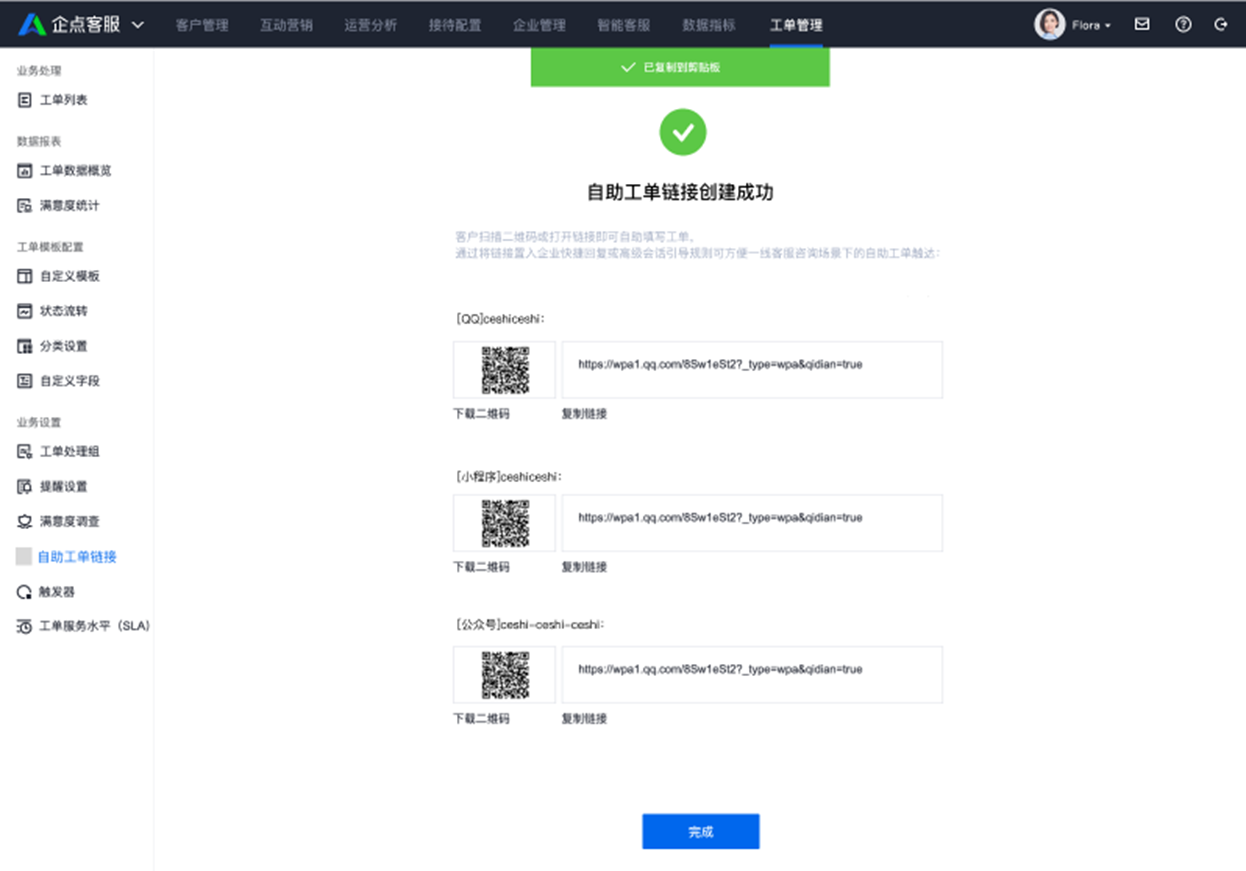Open the 接待配置 top menu
The image size is (1246, 871).
pyautogui.click(x=454, y=25)
